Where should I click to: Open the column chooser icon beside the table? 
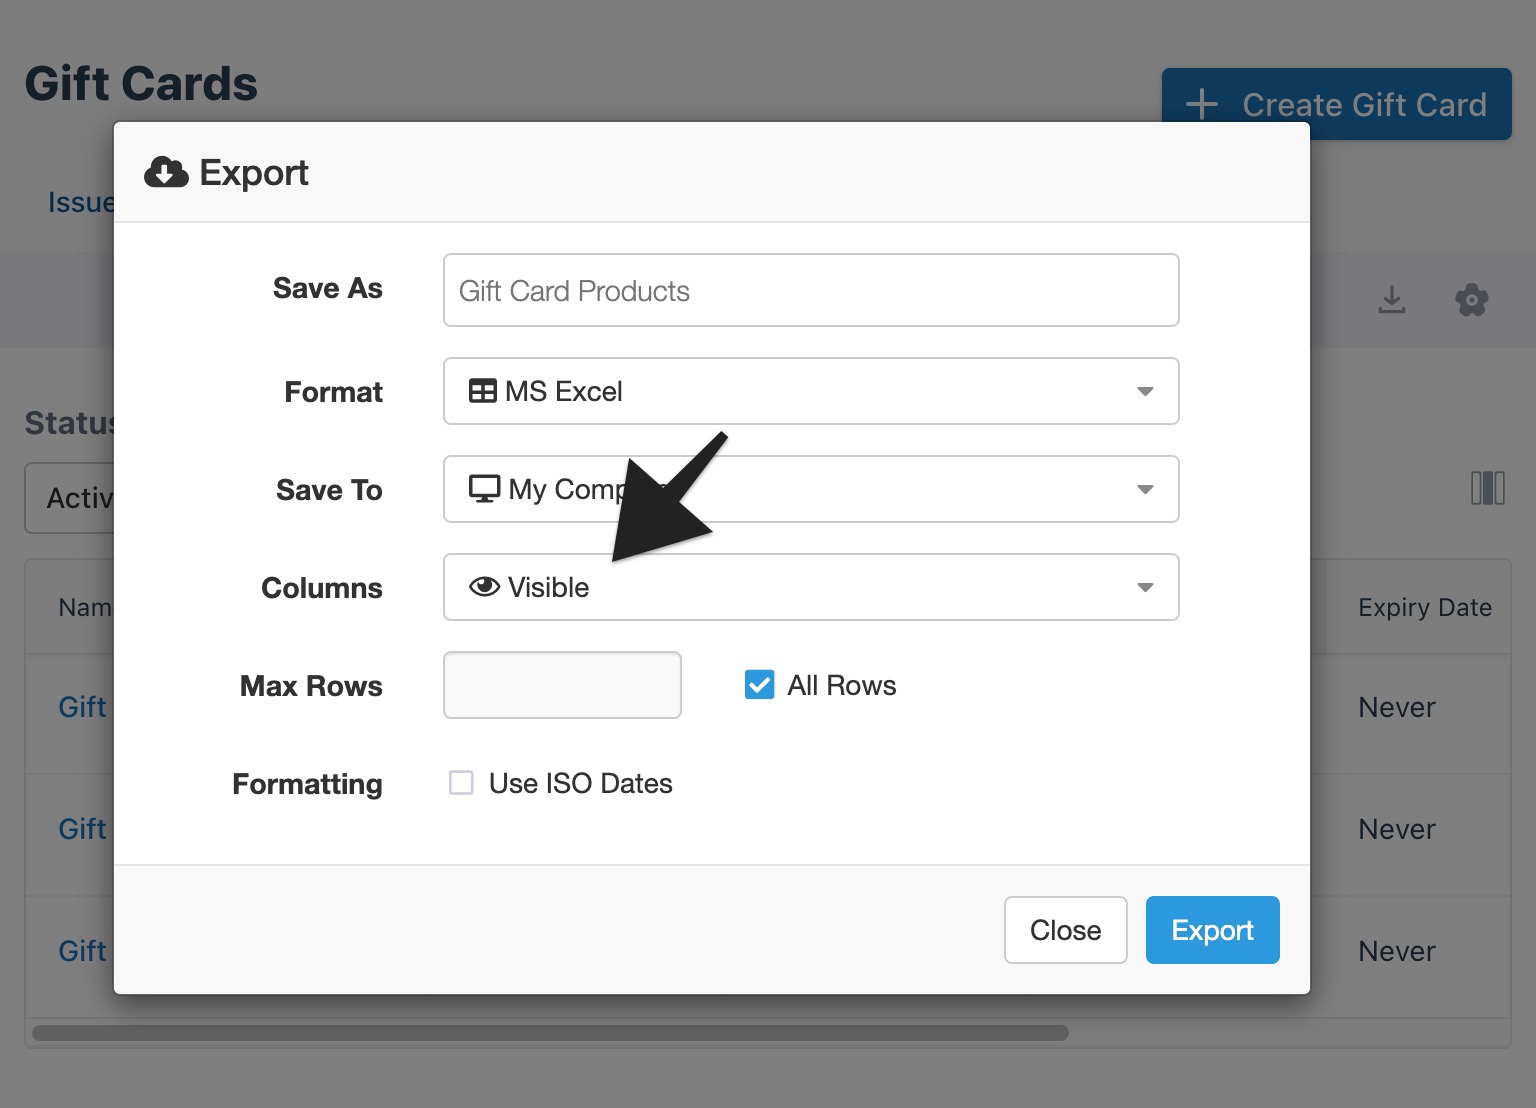coord(1488,488)
